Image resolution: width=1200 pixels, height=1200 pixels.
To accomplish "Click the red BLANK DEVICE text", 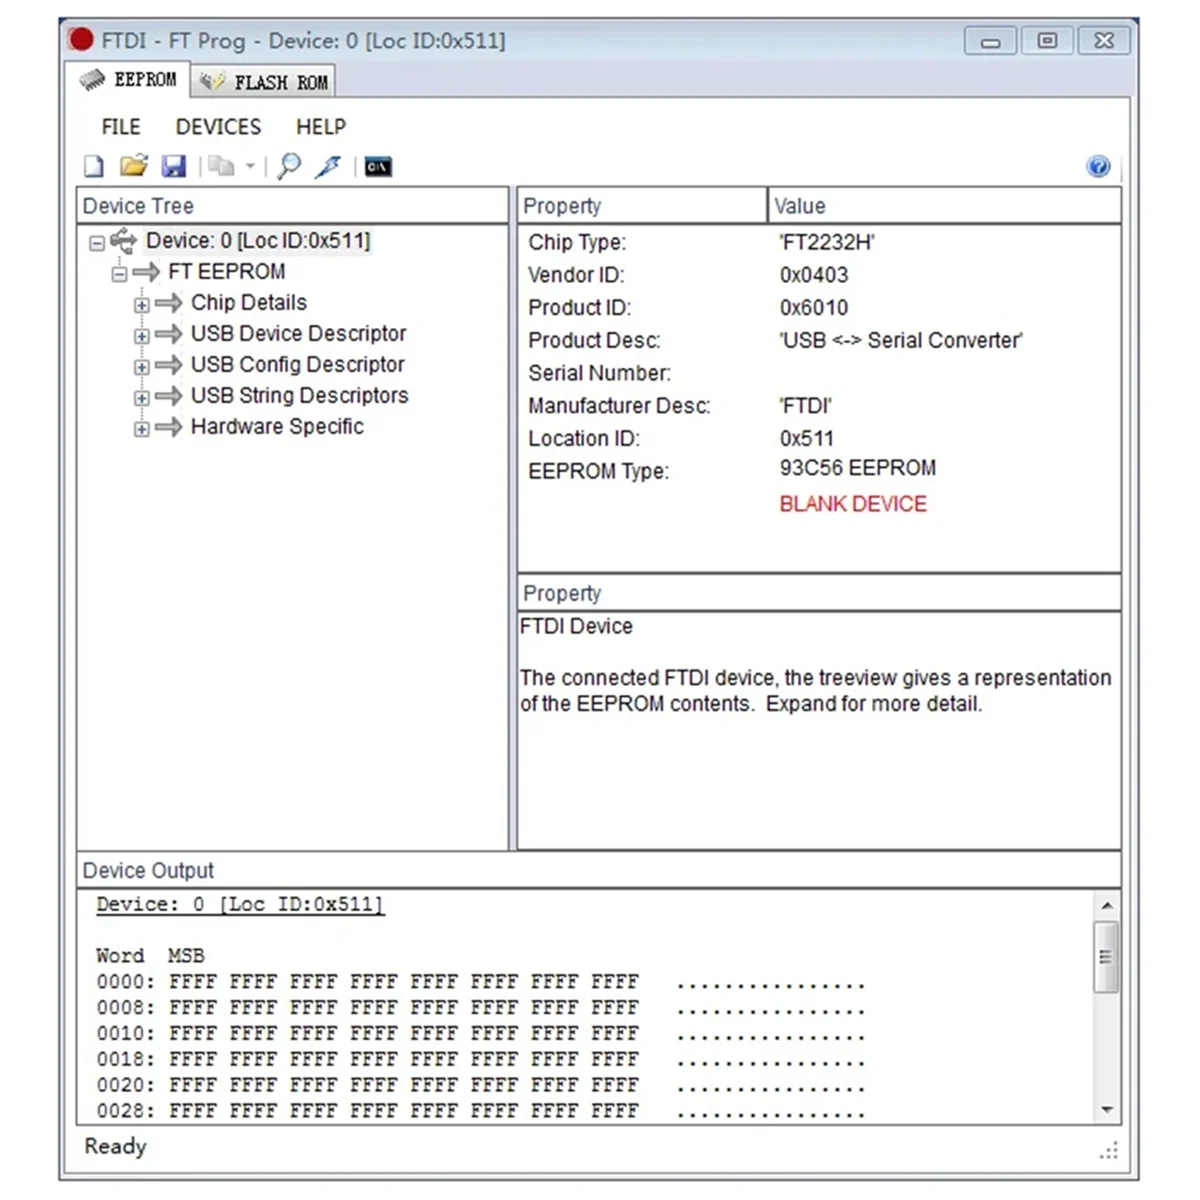I will click(853, 504).
